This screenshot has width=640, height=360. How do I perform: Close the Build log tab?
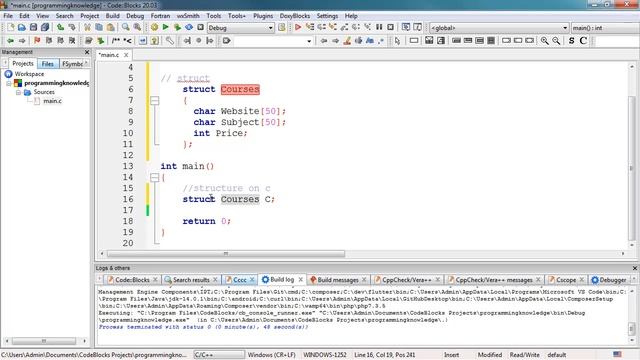point(300,280)
